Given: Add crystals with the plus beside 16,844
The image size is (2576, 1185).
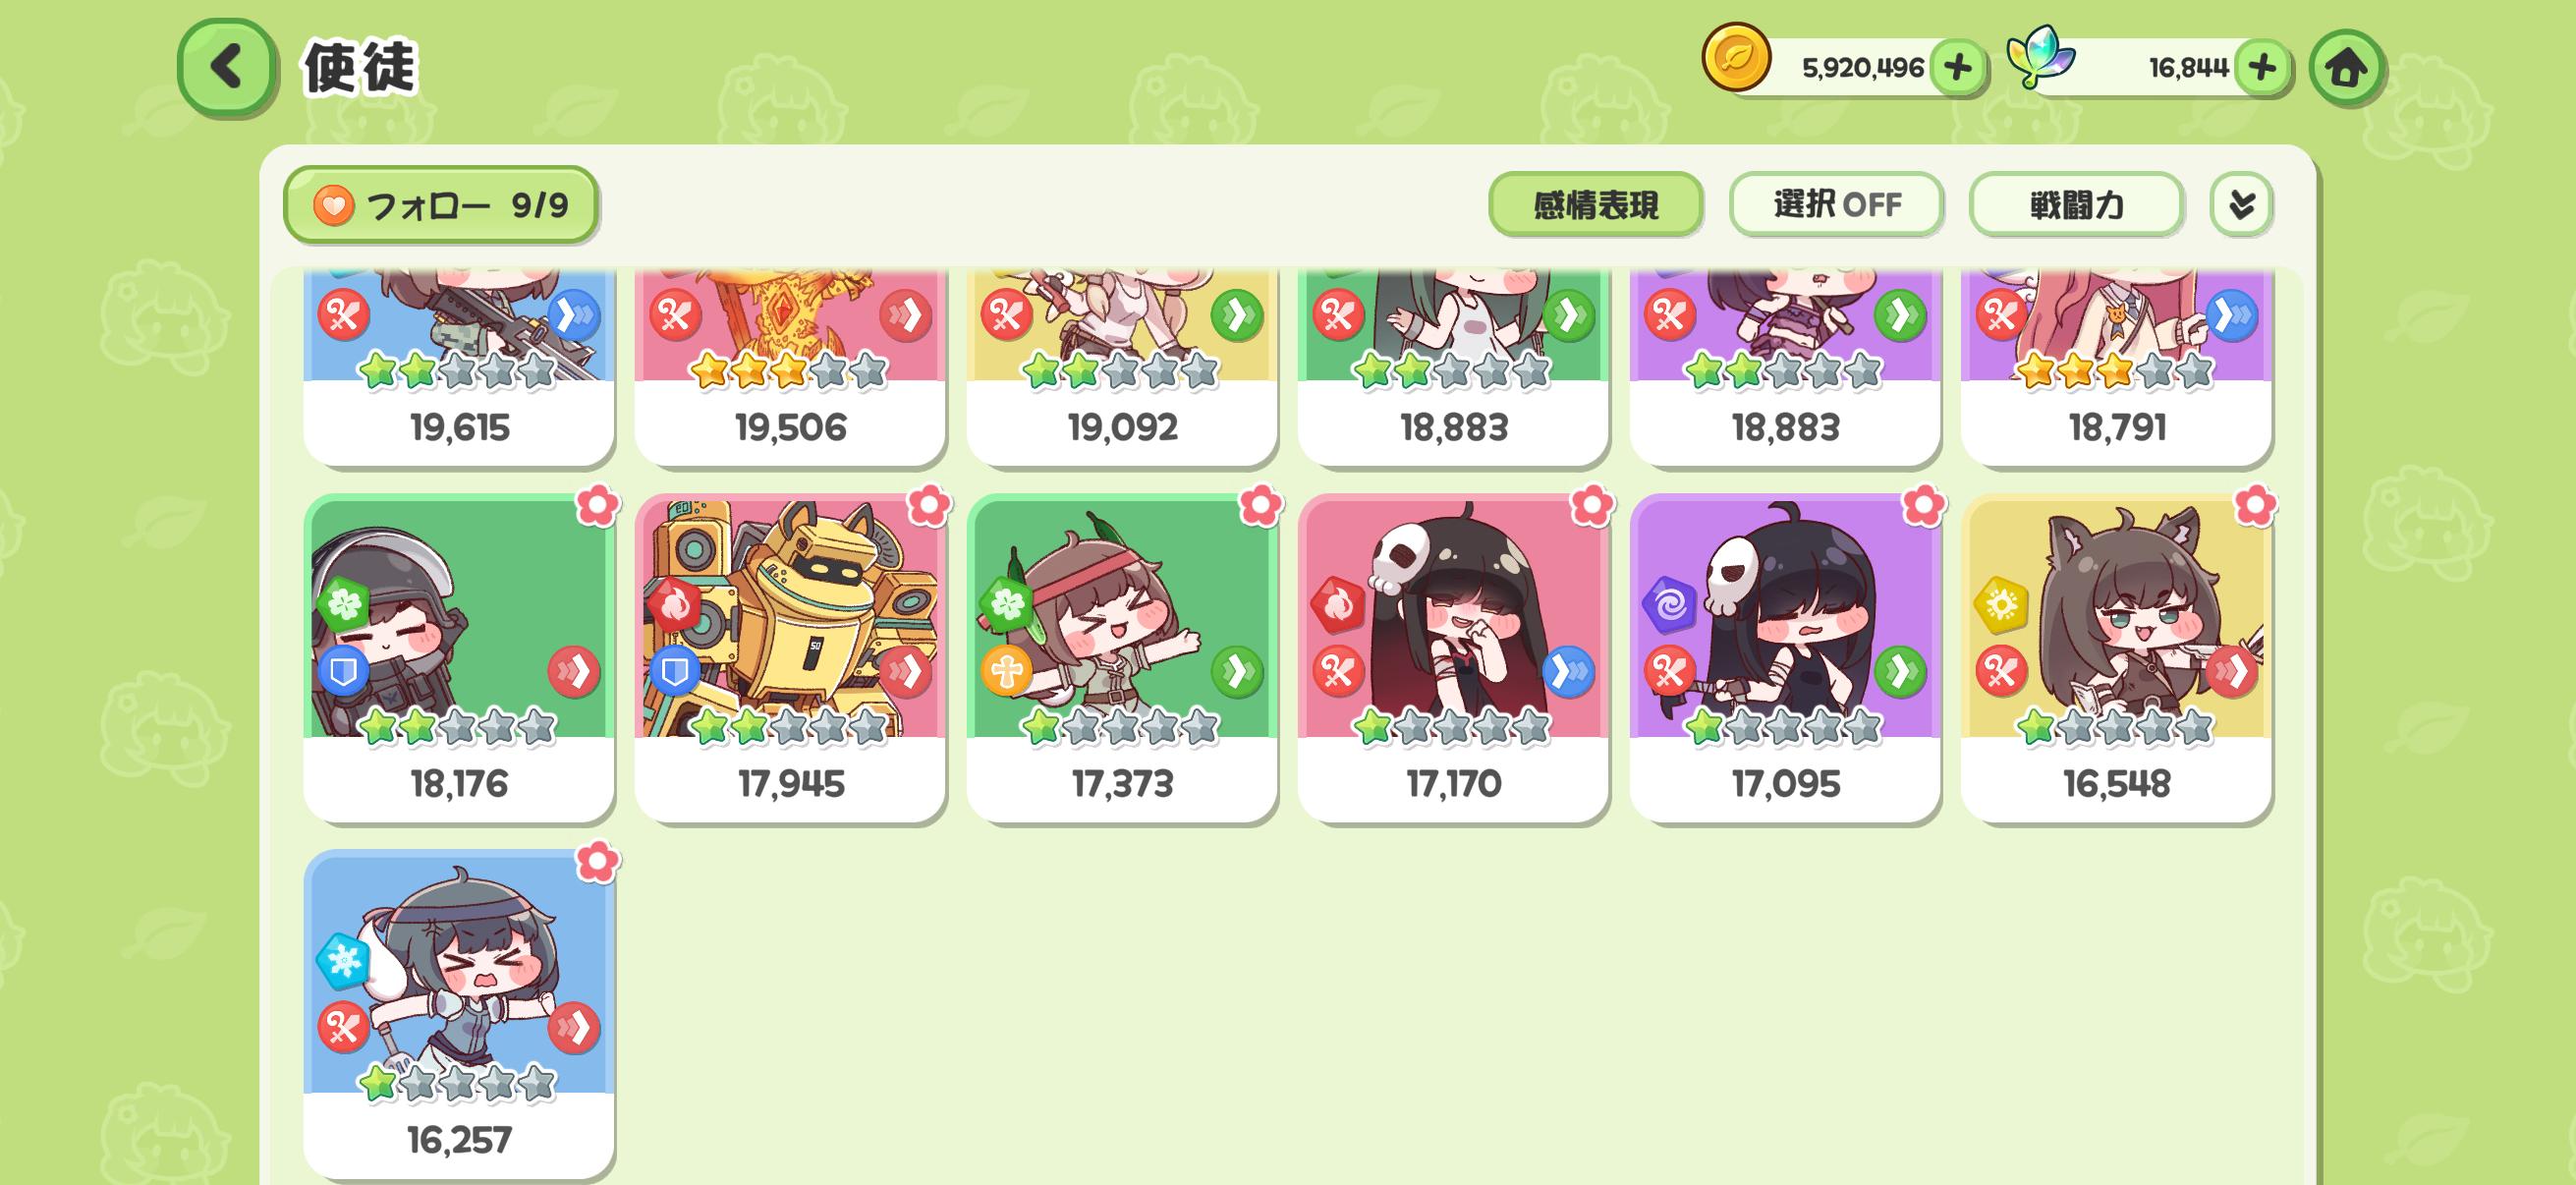Looking at the screenshot, I should tap(2261, 68).
